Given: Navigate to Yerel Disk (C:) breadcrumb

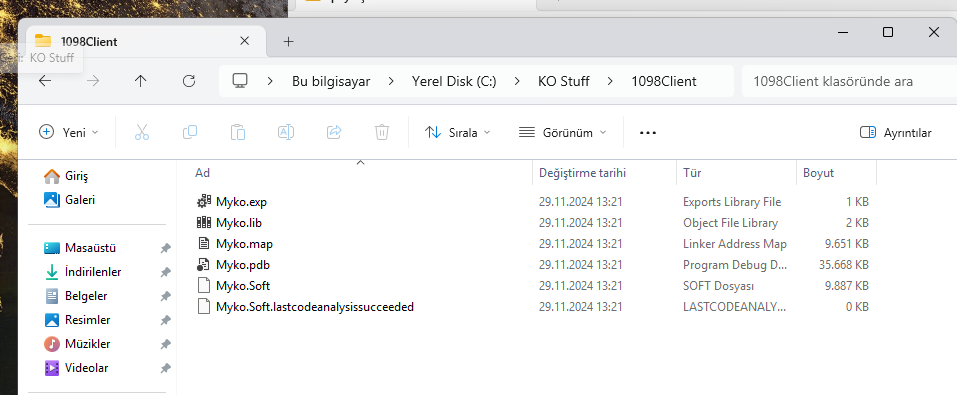Looking at the screenshot, I should pyautogui.click(x=454, y=81).
